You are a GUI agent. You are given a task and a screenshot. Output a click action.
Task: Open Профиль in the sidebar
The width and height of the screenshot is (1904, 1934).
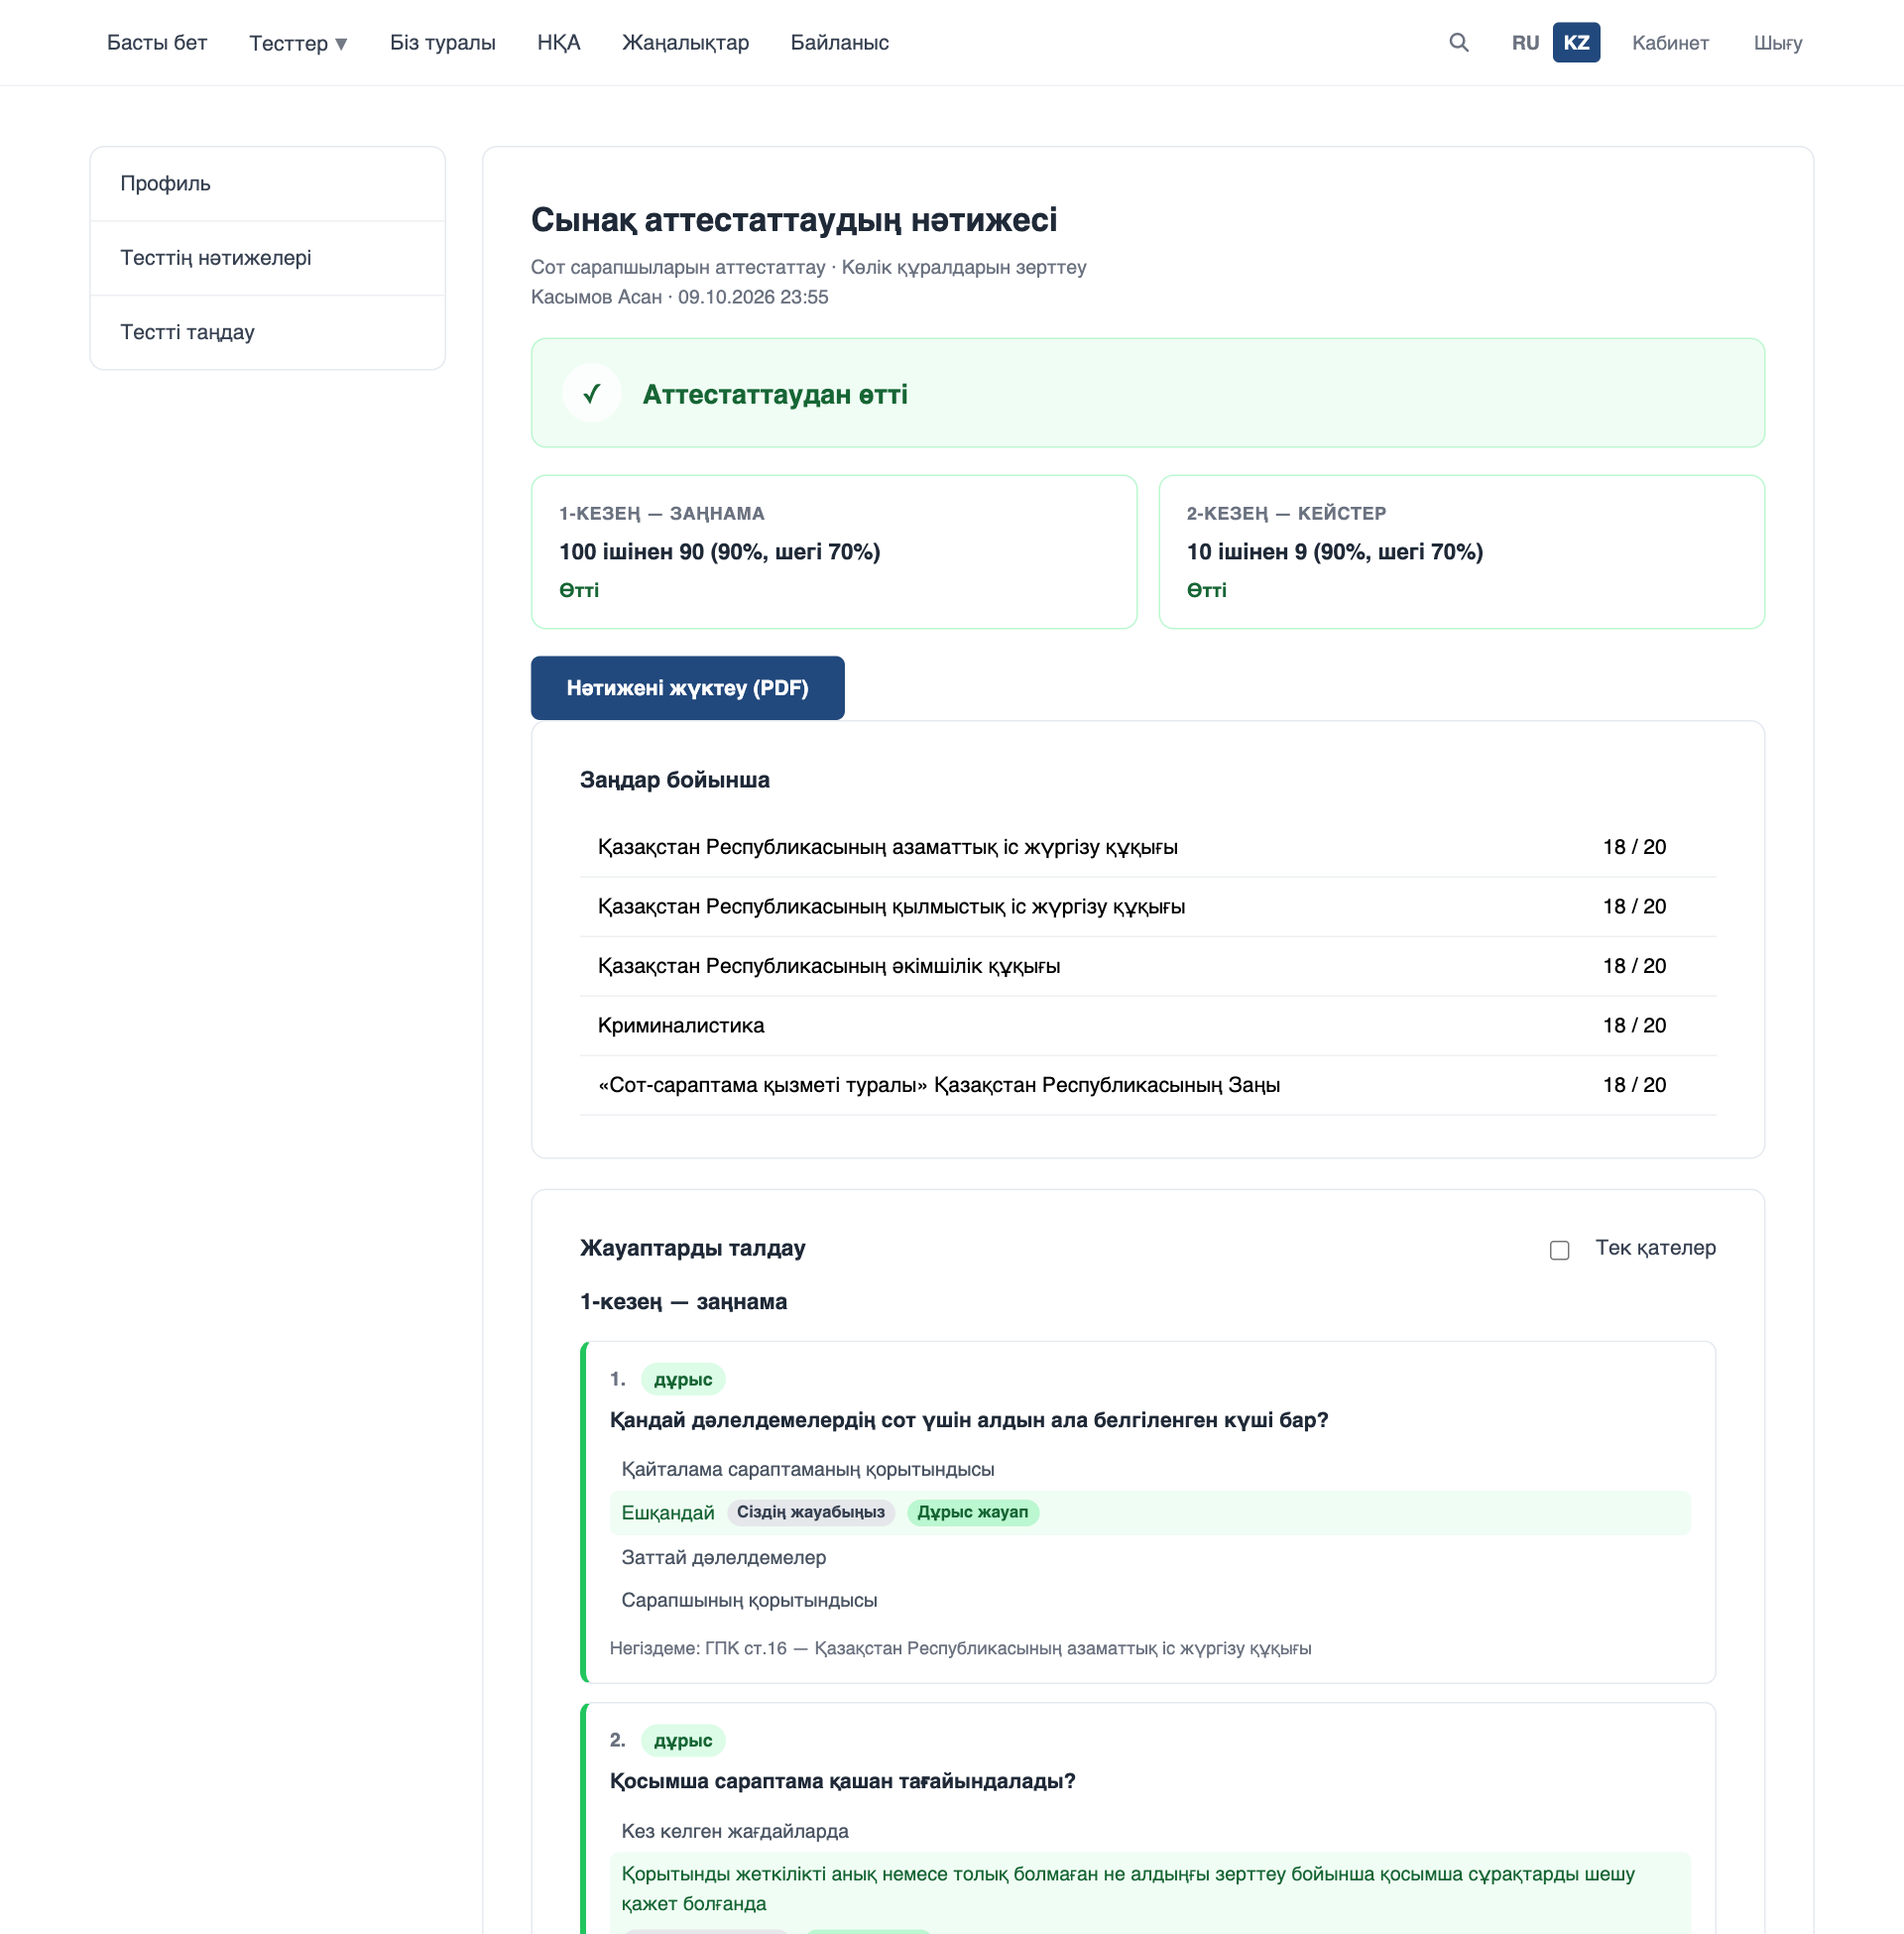point(267,184)
